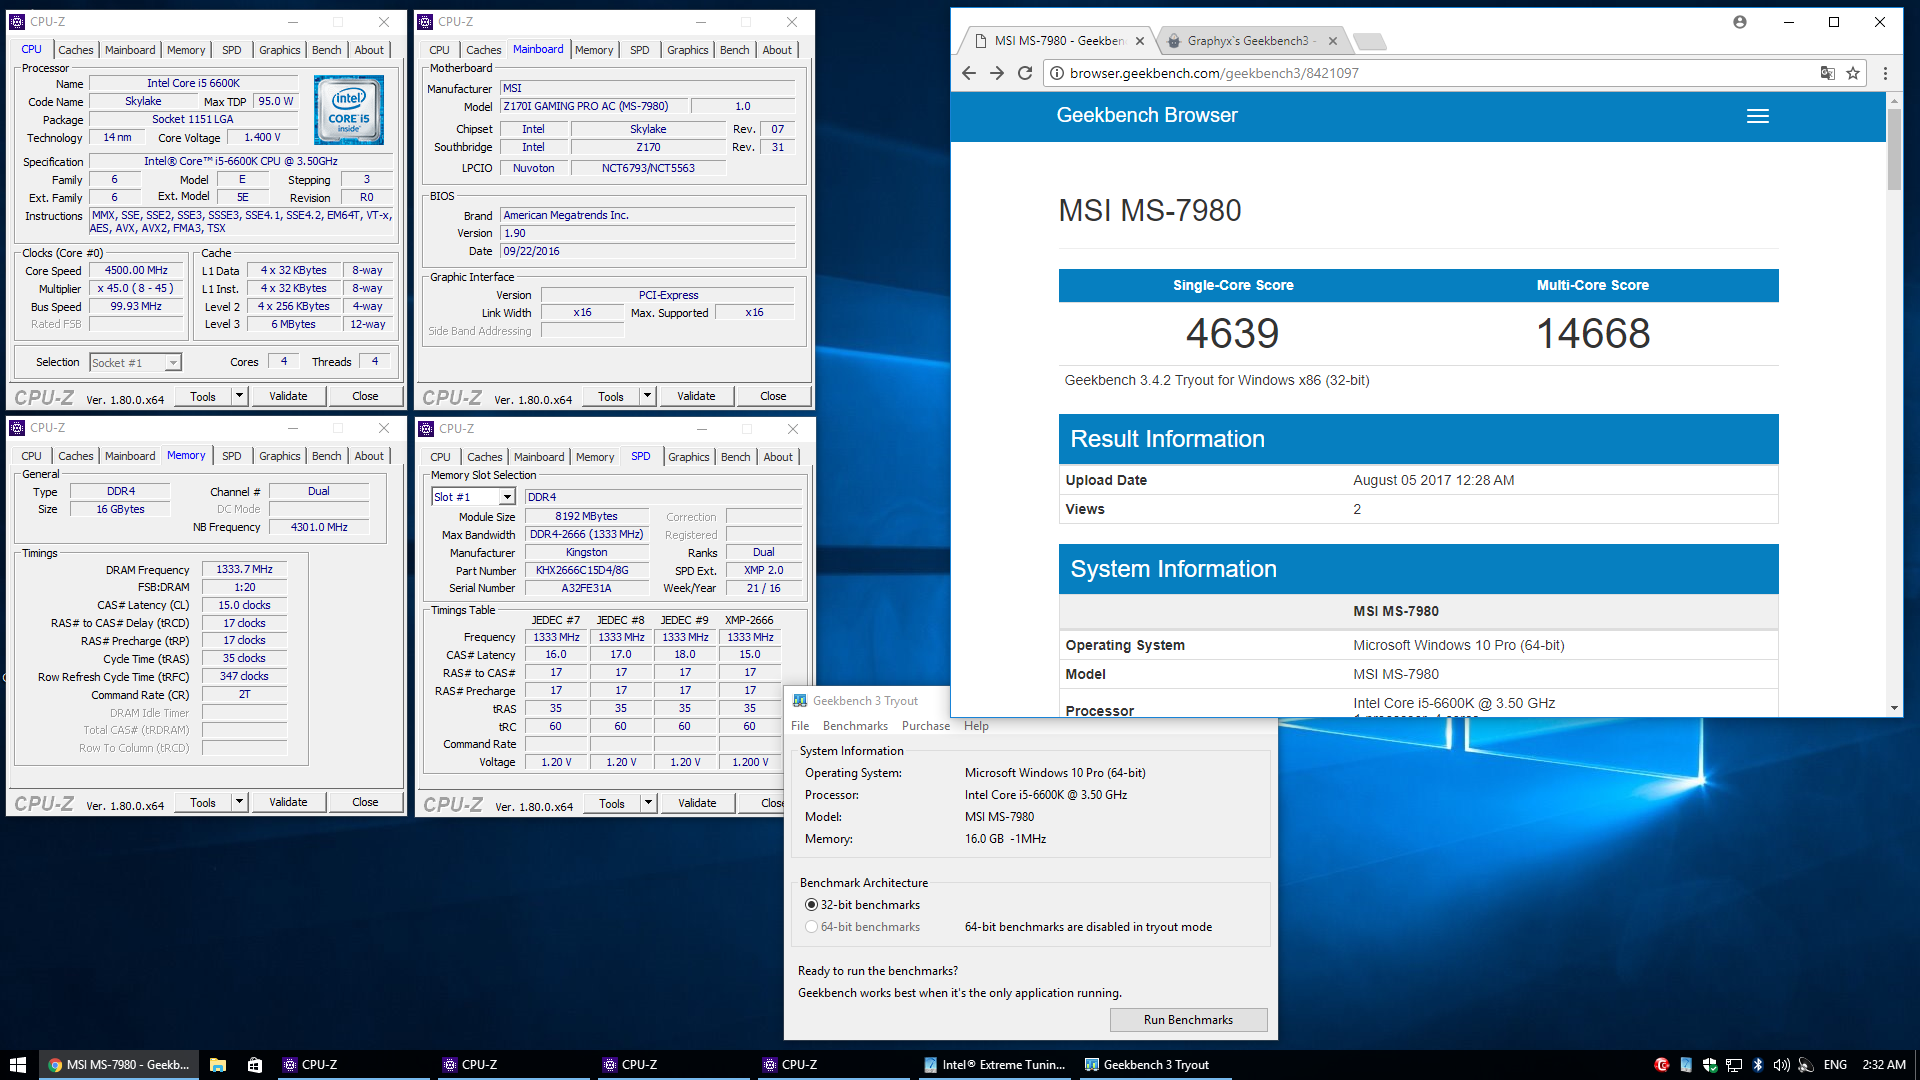
Task: Open a new Chrome tab
Action: point(1370,41)
